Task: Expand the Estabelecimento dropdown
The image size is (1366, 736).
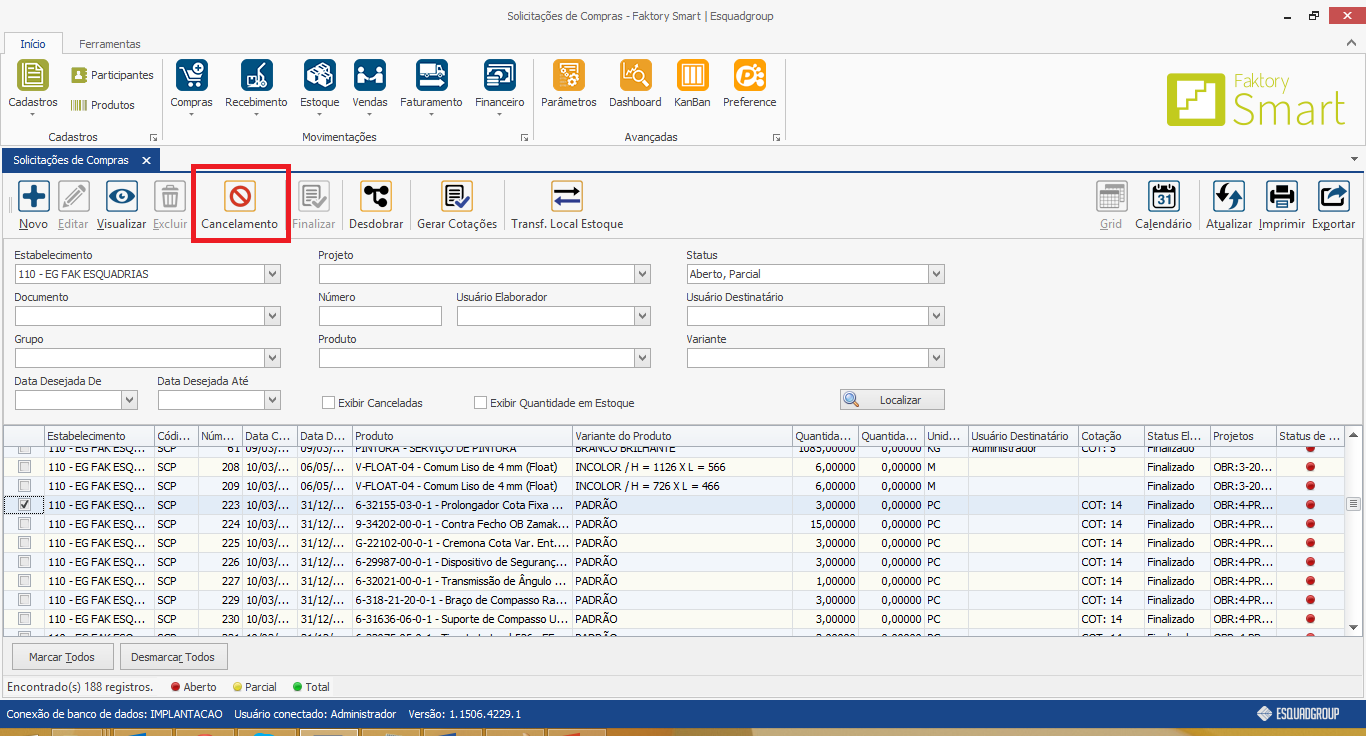Action: tap(272, 274)
